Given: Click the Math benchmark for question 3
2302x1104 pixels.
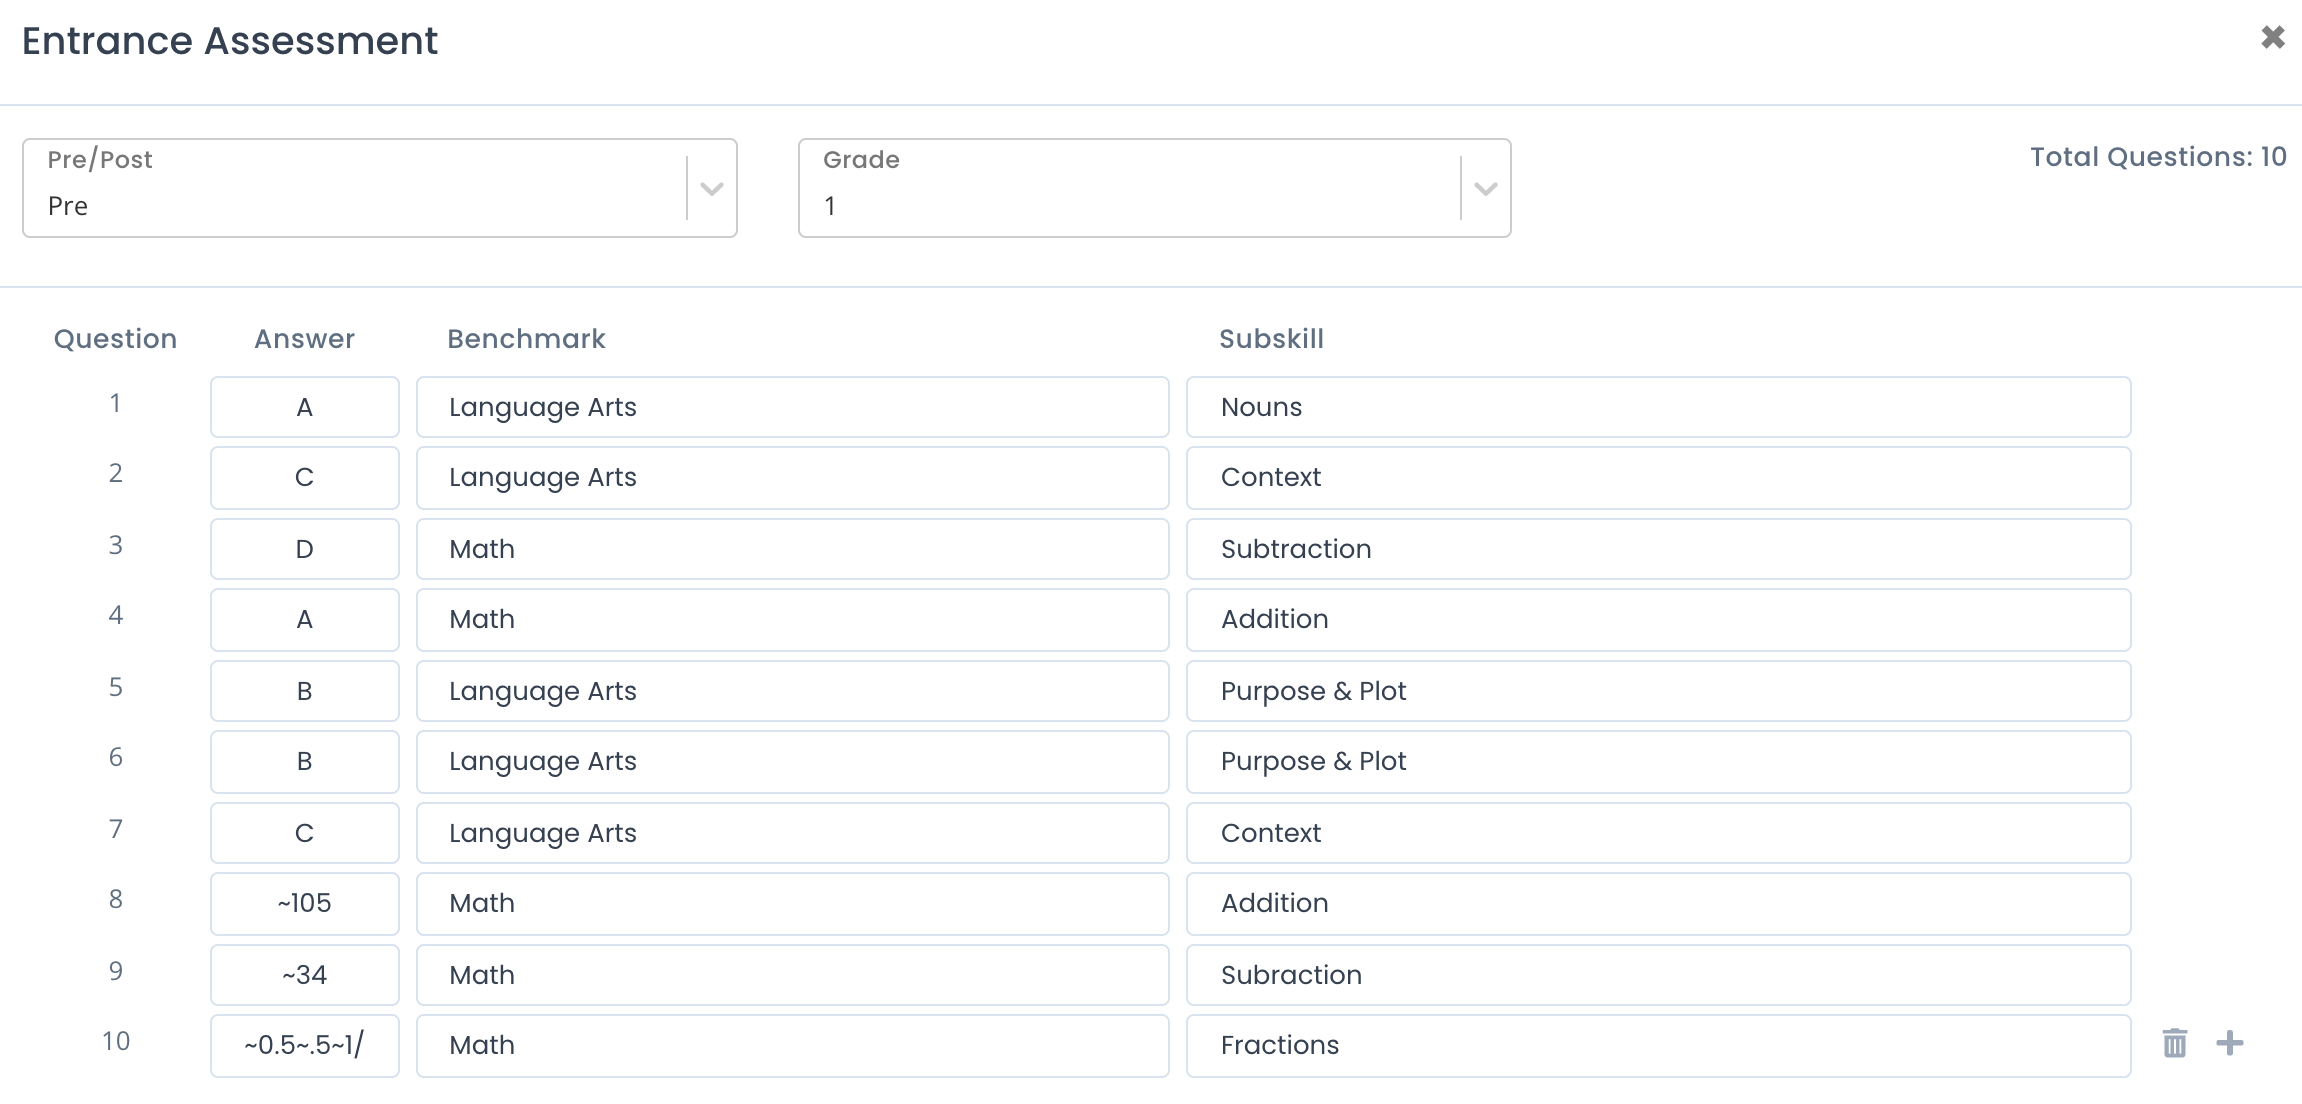Looking at the screenshot, I should click(792, 548).
